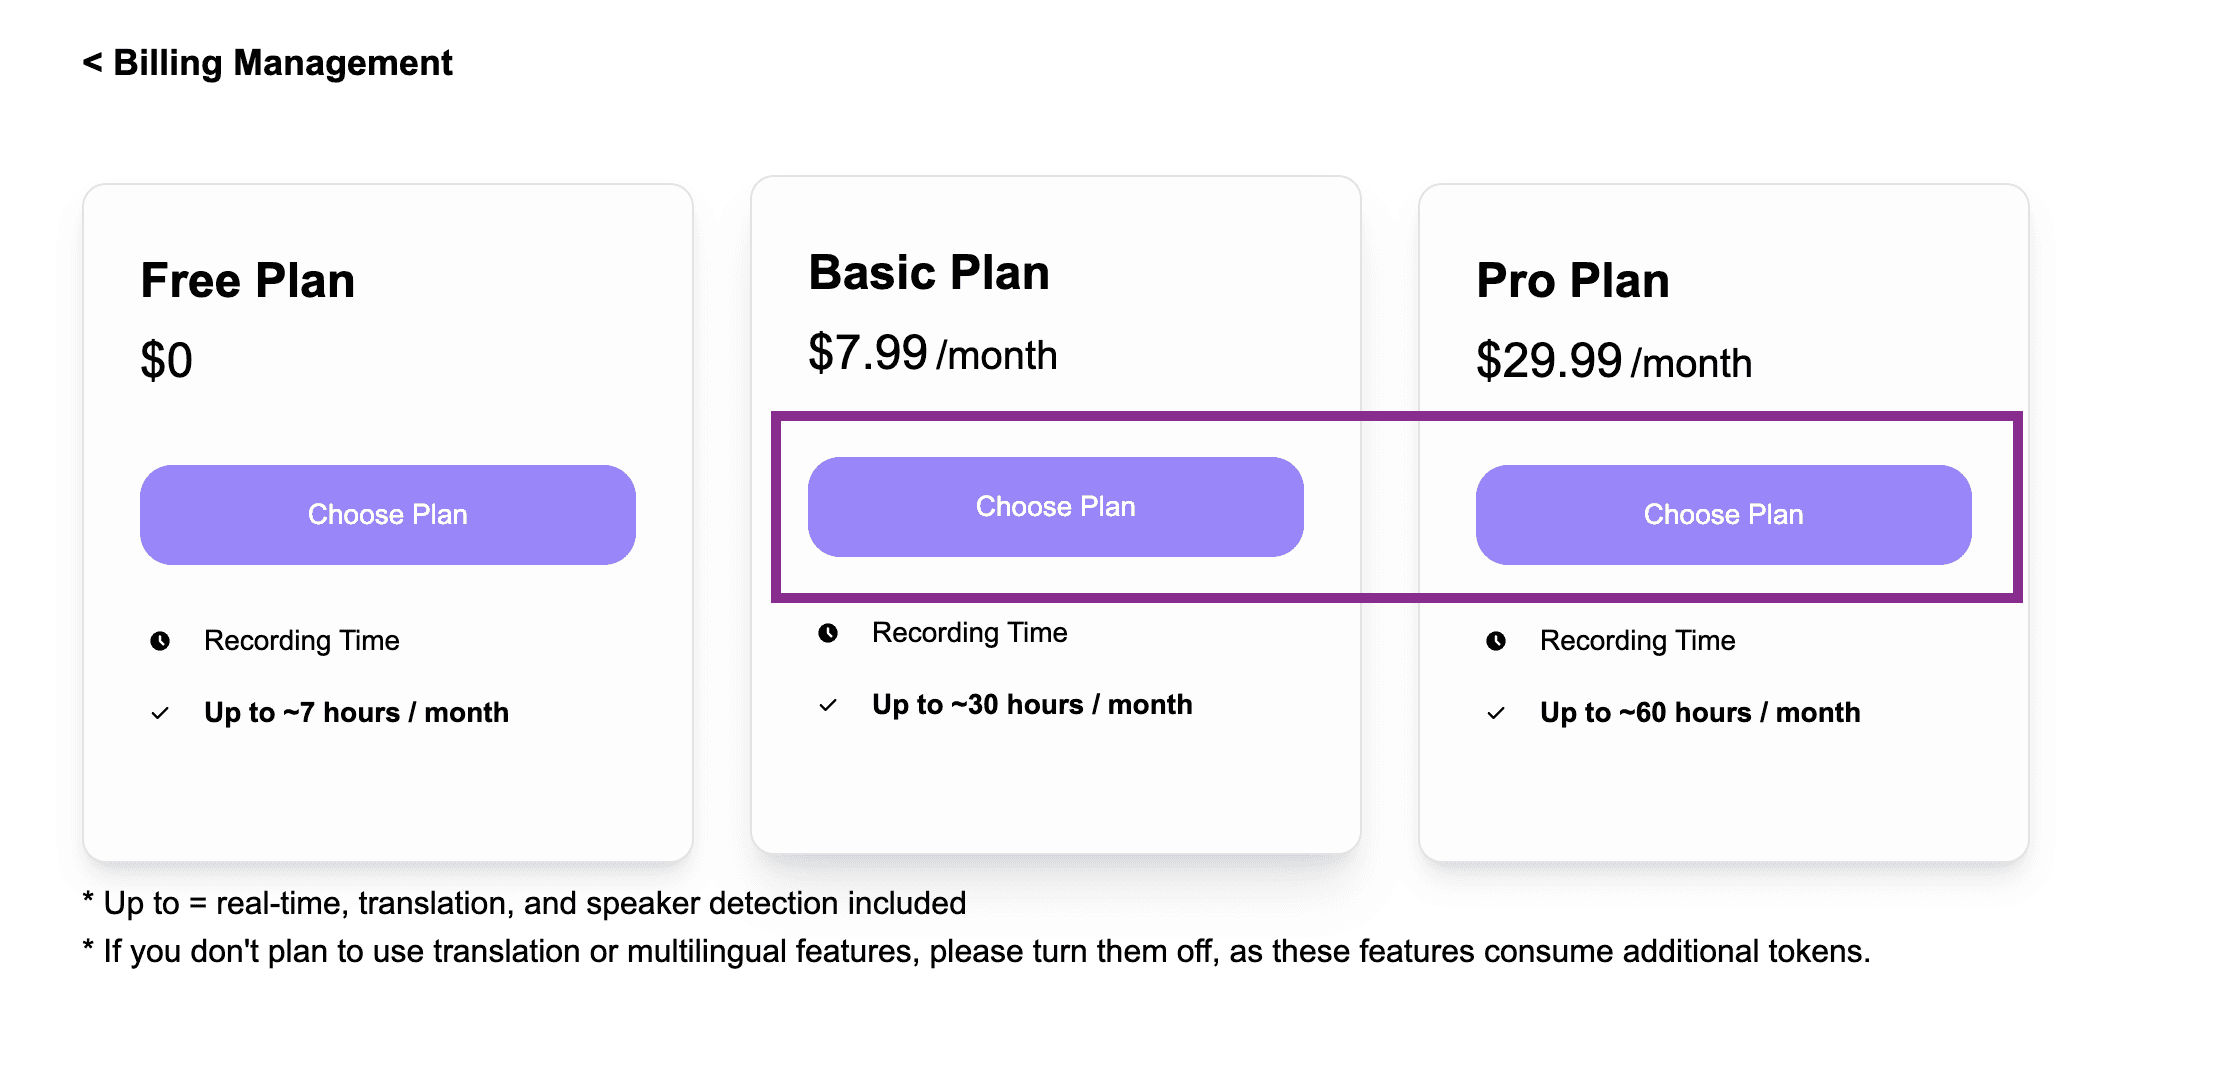
Task: Choose the Free Plan
Action: pyautogui.click(x=387, y=514)
